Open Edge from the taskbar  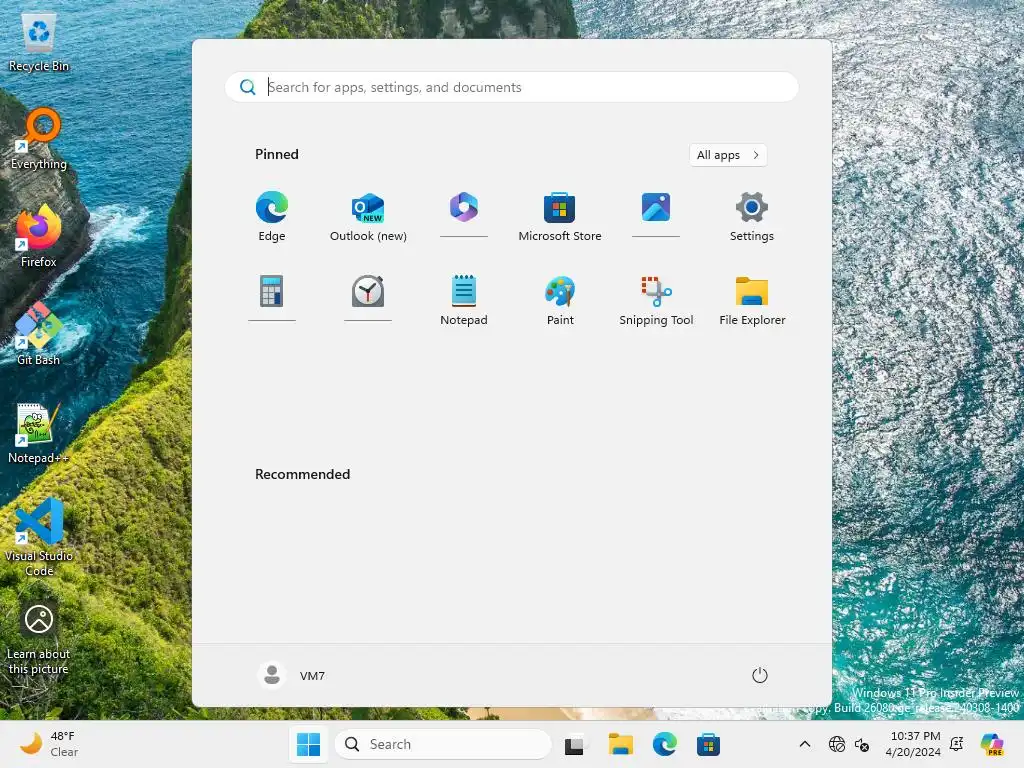664,744
